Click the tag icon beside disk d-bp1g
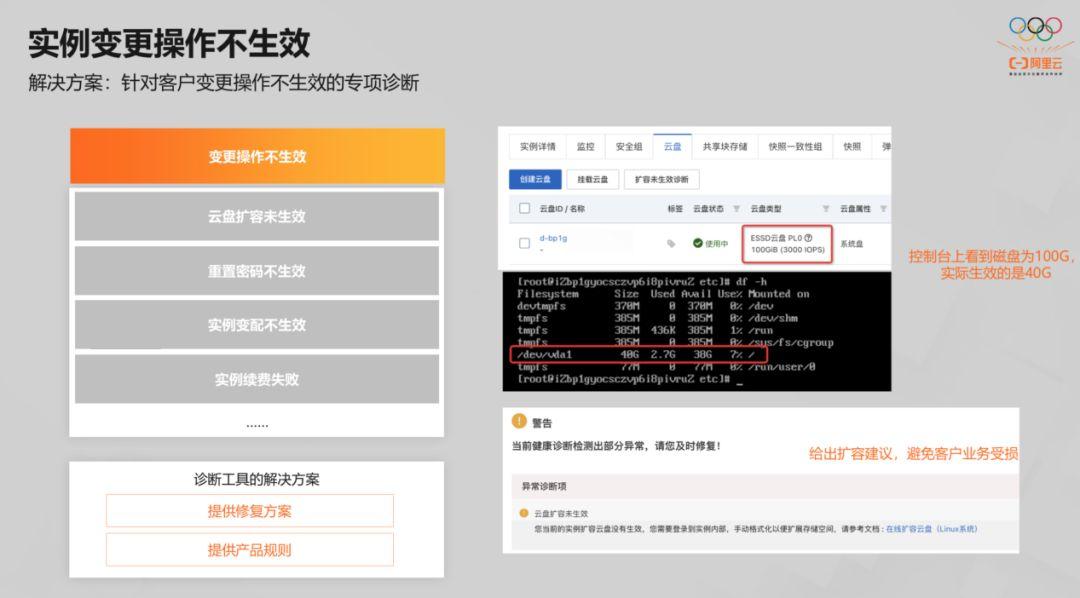The height and width of the screenshot is (598, 1080). click(x=670, y=243)
